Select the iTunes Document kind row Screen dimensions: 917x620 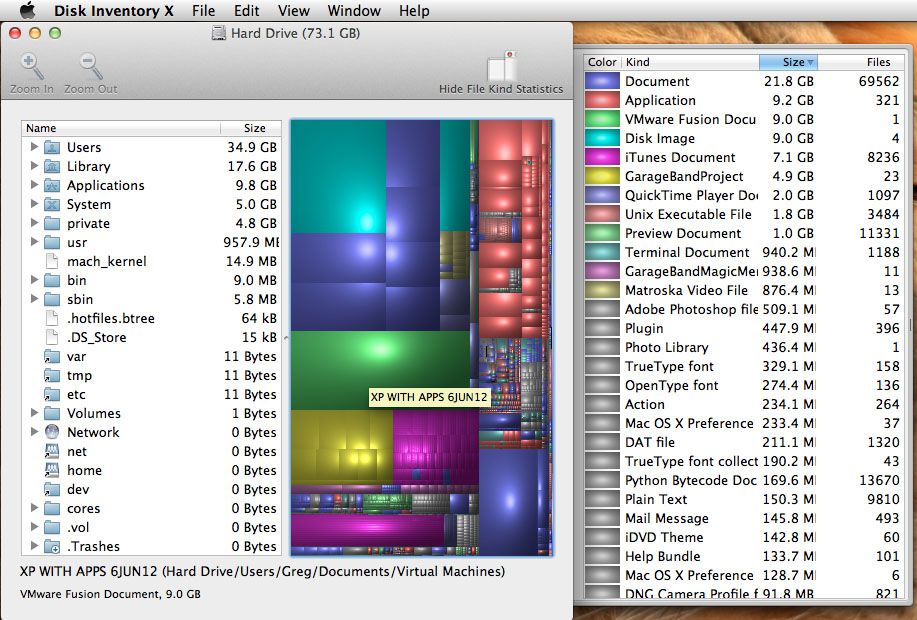click(743, 157)
